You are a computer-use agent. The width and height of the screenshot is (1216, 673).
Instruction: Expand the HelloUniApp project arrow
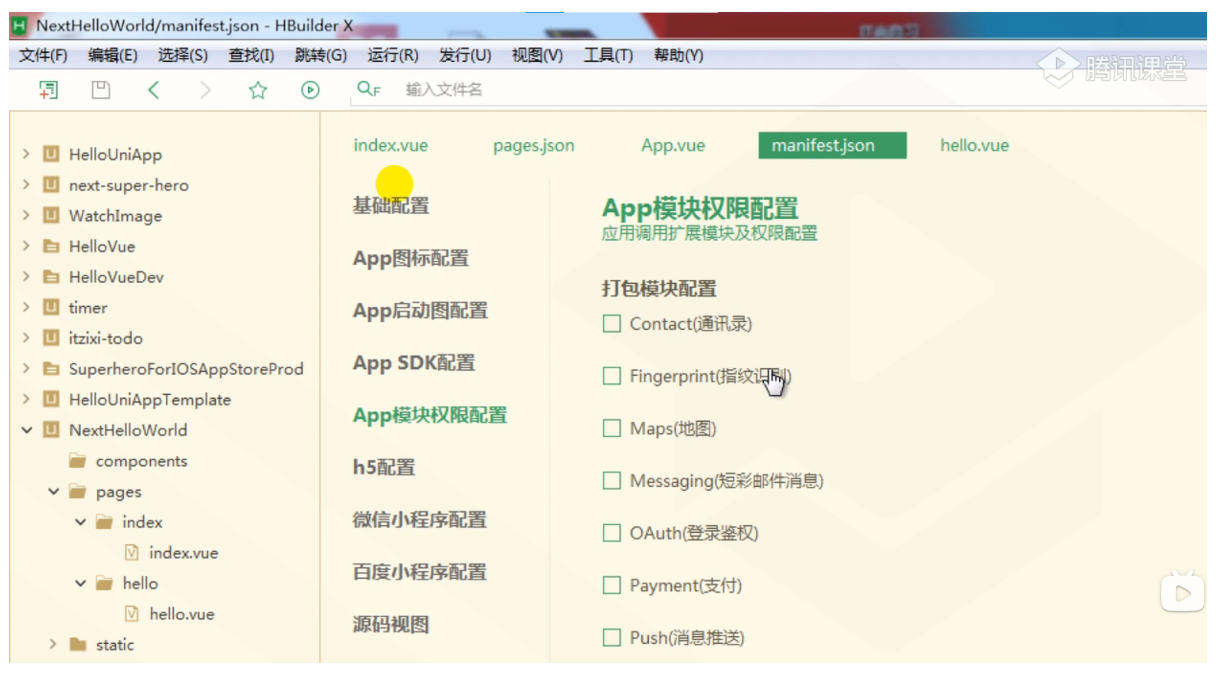[x=26, y=155]
